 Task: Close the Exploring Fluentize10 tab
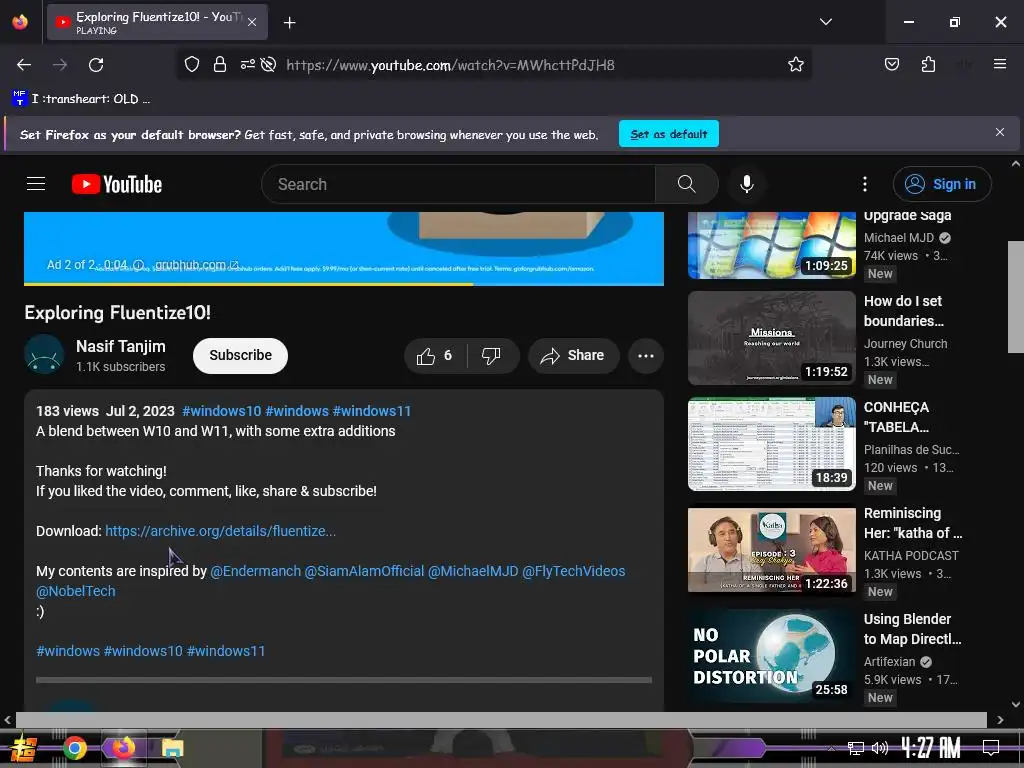pyautogui.click(x=252, y=22)
